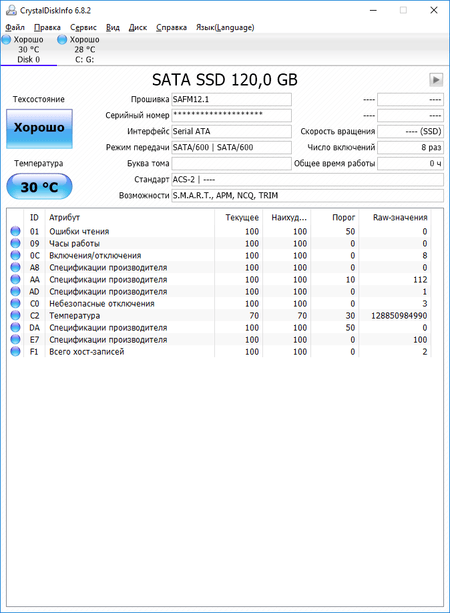Click status circle for attribute 0C
Image resolution: width=450 pixels, height=613 pixels.
coord(15,255)
